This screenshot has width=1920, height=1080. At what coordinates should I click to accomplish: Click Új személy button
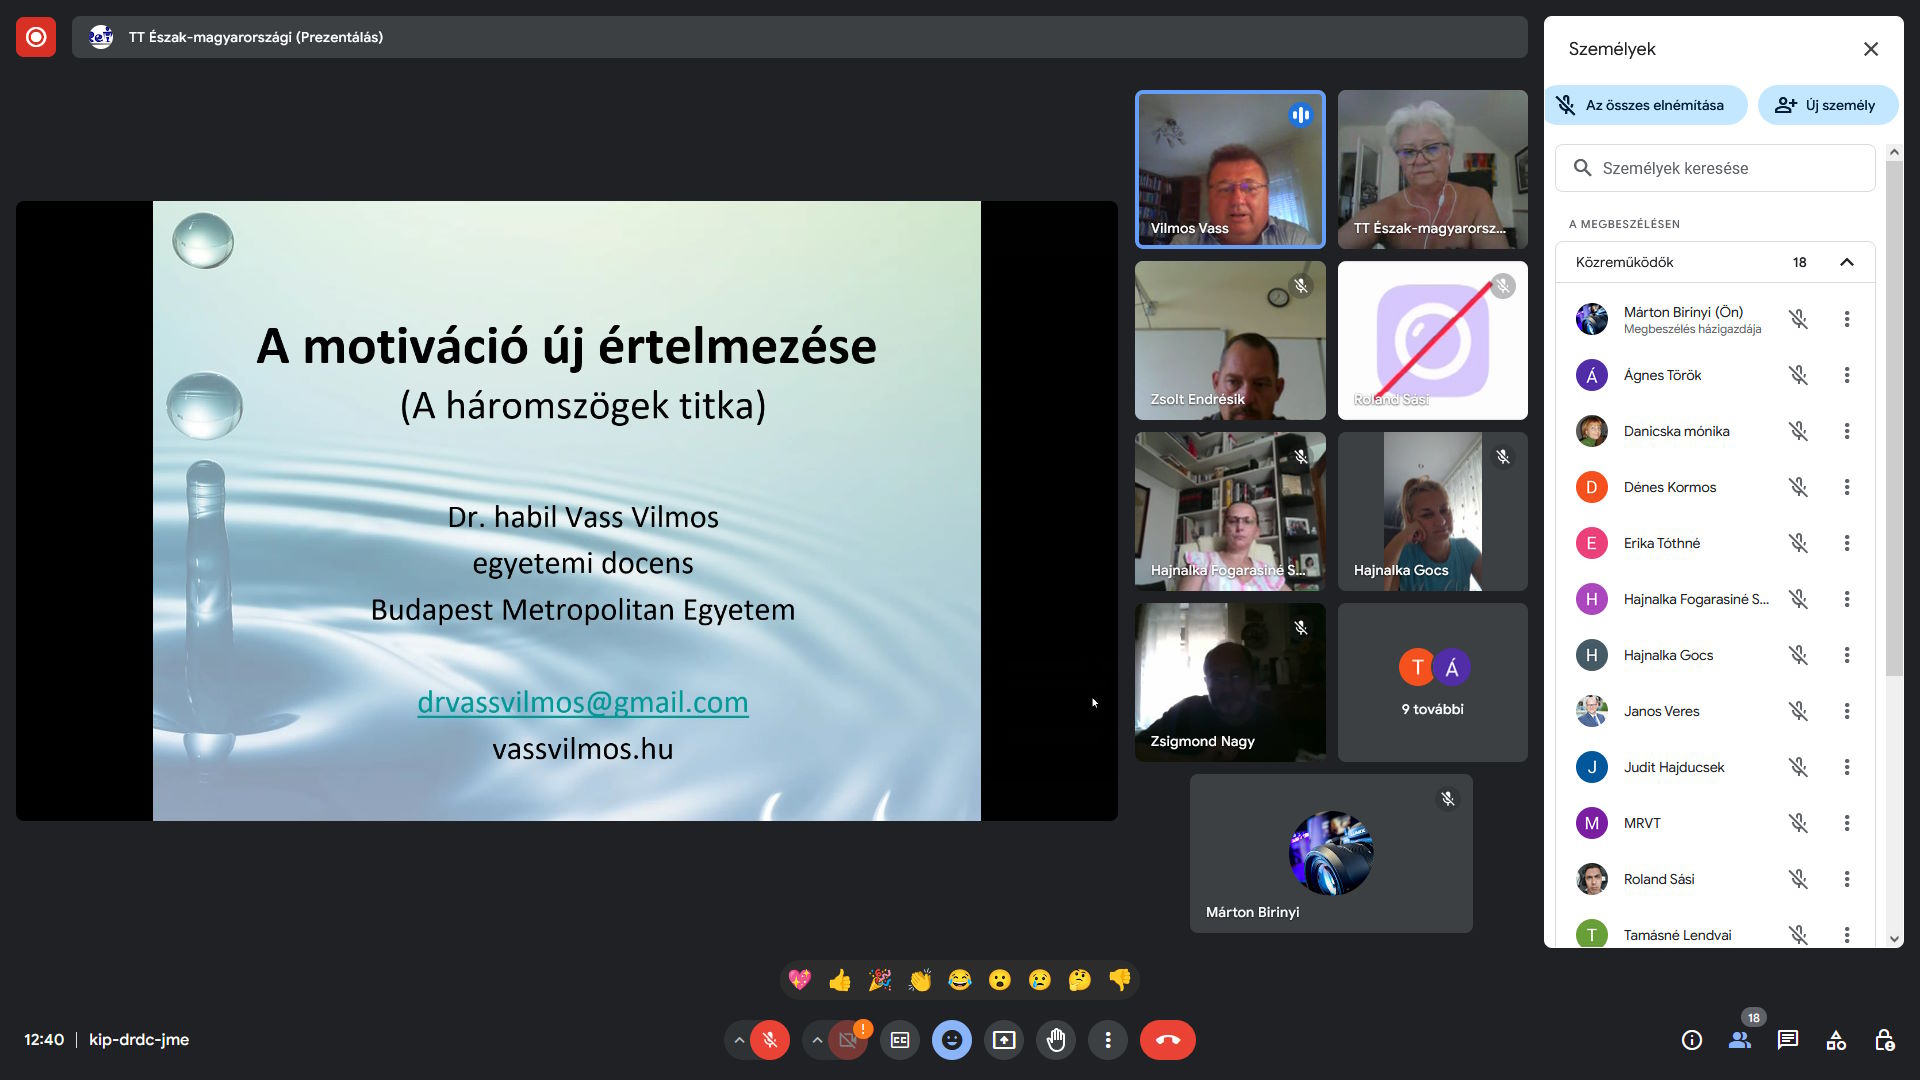pyautogui.click(x=1826, y=105)
